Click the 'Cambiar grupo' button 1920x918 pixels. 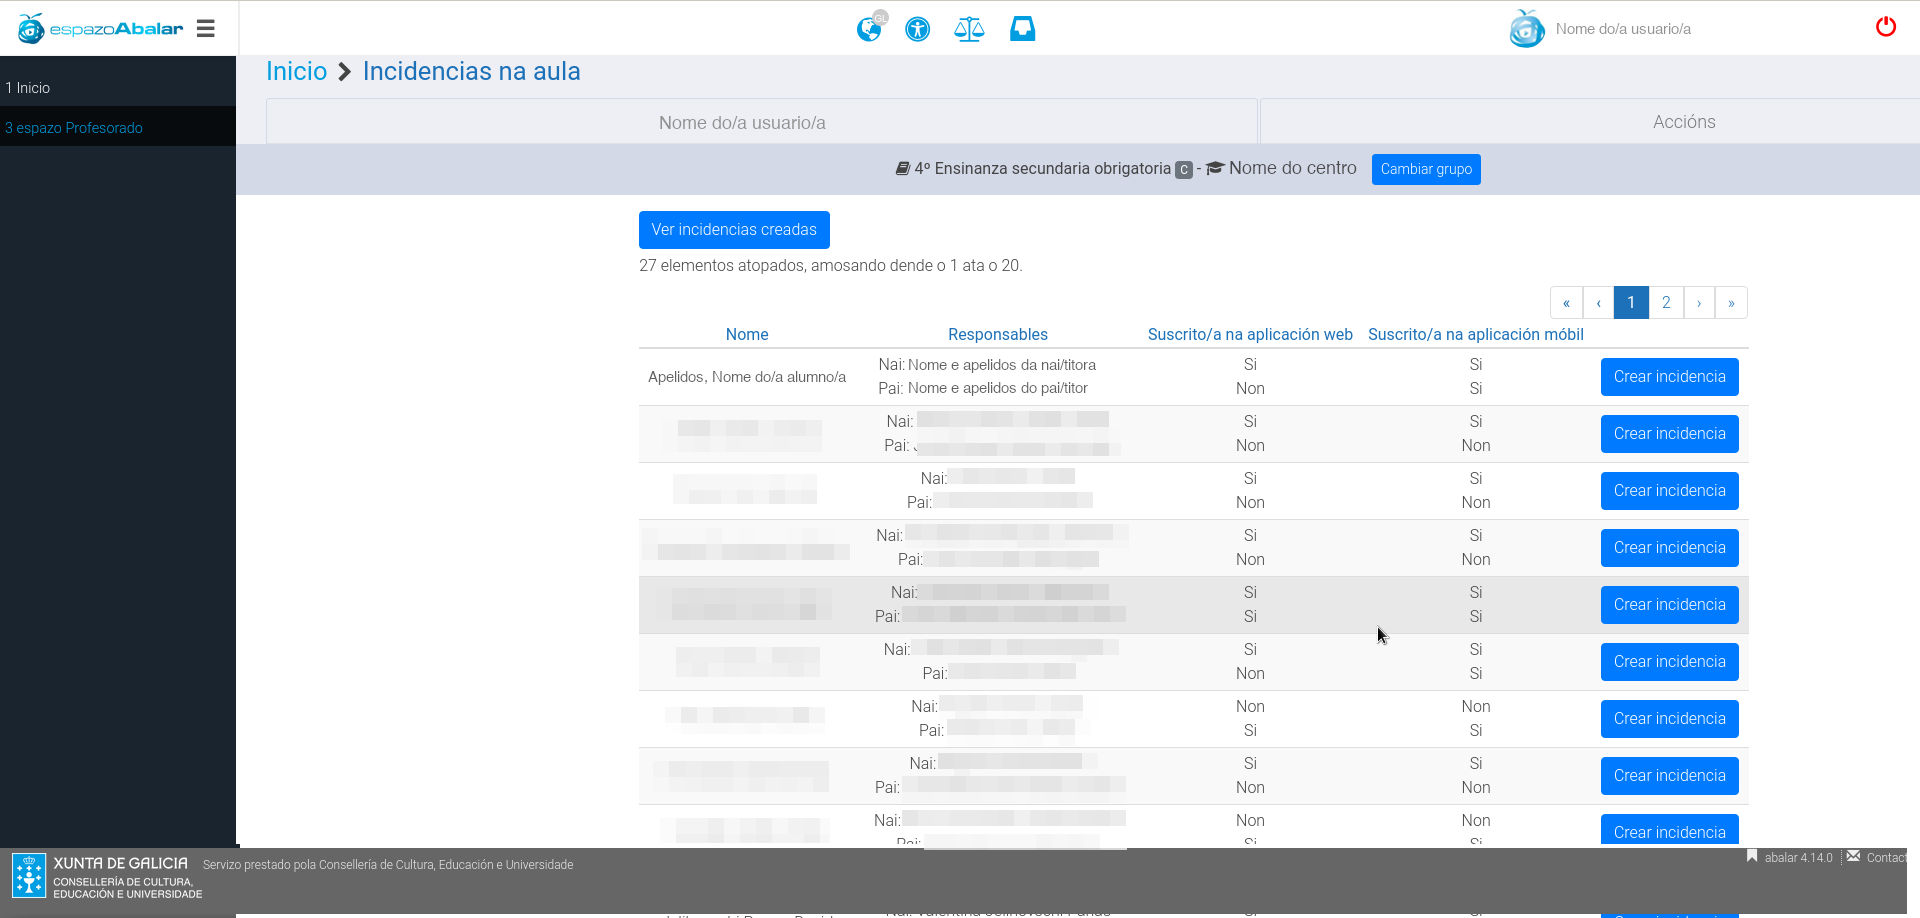click(x=1426, y=169)
